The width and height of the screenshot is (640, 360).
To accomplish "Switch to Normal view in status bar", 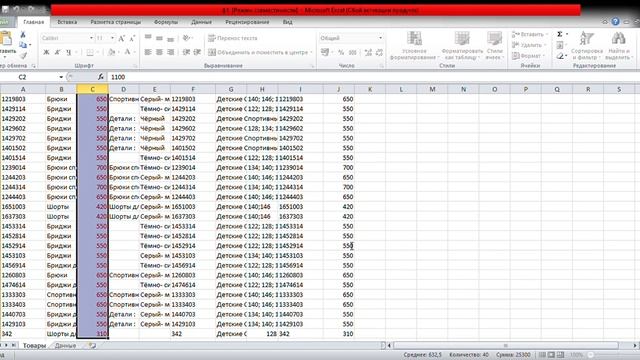I will click(542, 355).
